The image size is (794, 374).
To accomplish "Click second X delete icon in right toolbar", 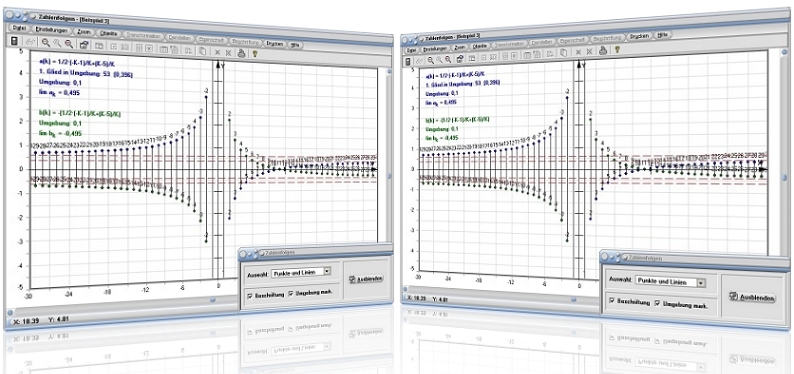I will coord(589,51).
